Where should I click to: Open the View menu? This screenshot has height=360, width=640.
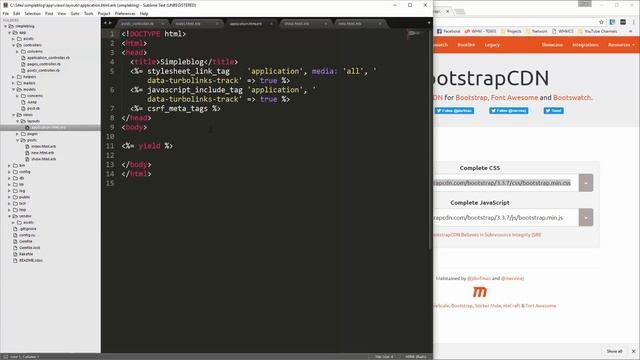click(62, 13)
